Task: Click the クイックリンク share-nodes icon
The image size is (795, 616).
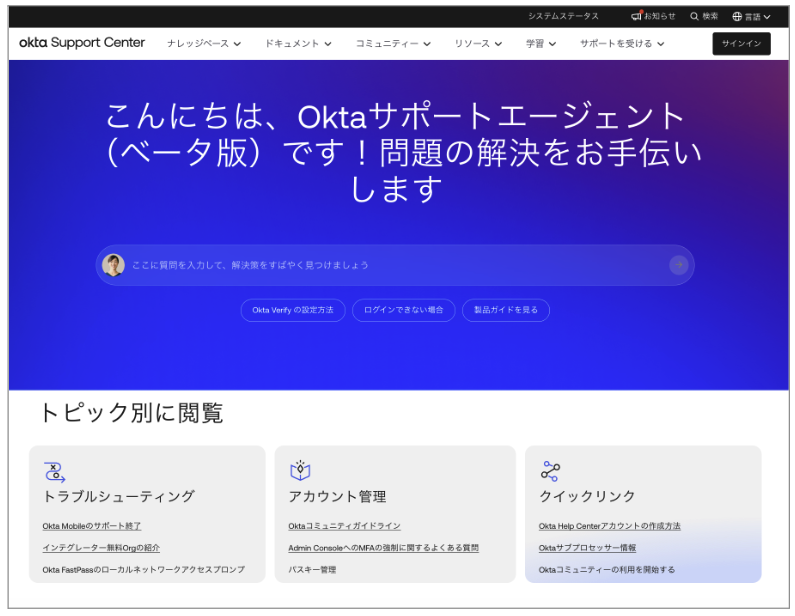Action: tap(550, 471)
